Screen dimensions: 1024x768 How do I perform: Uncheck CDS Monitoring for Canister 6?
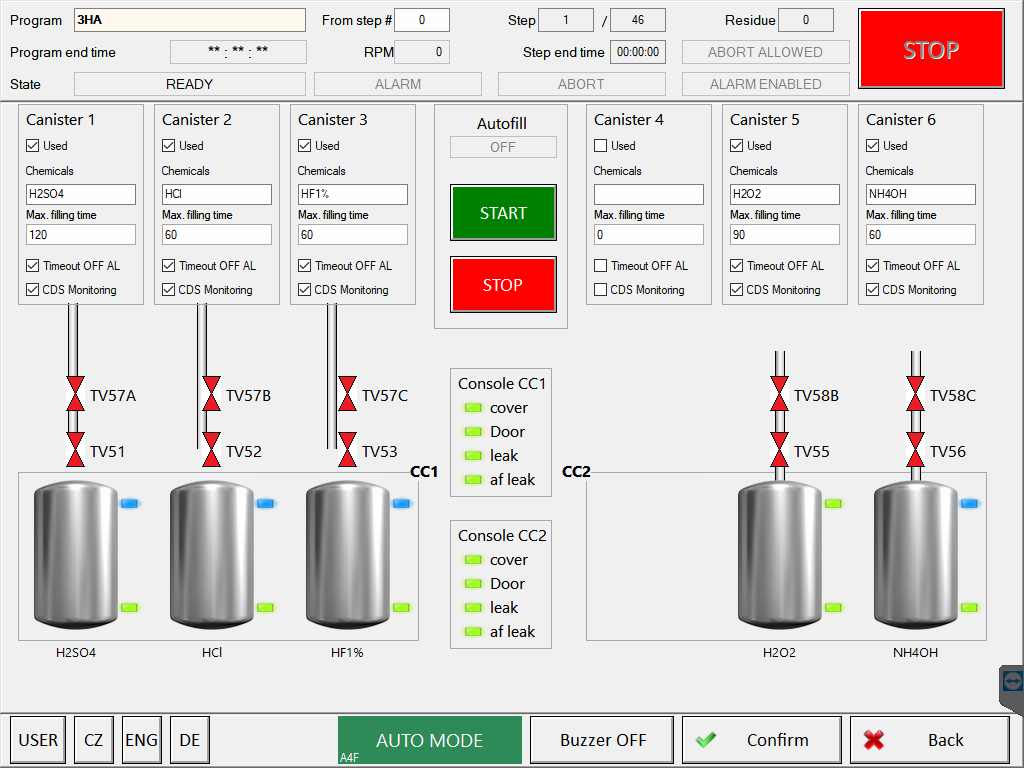coord(873,290)
